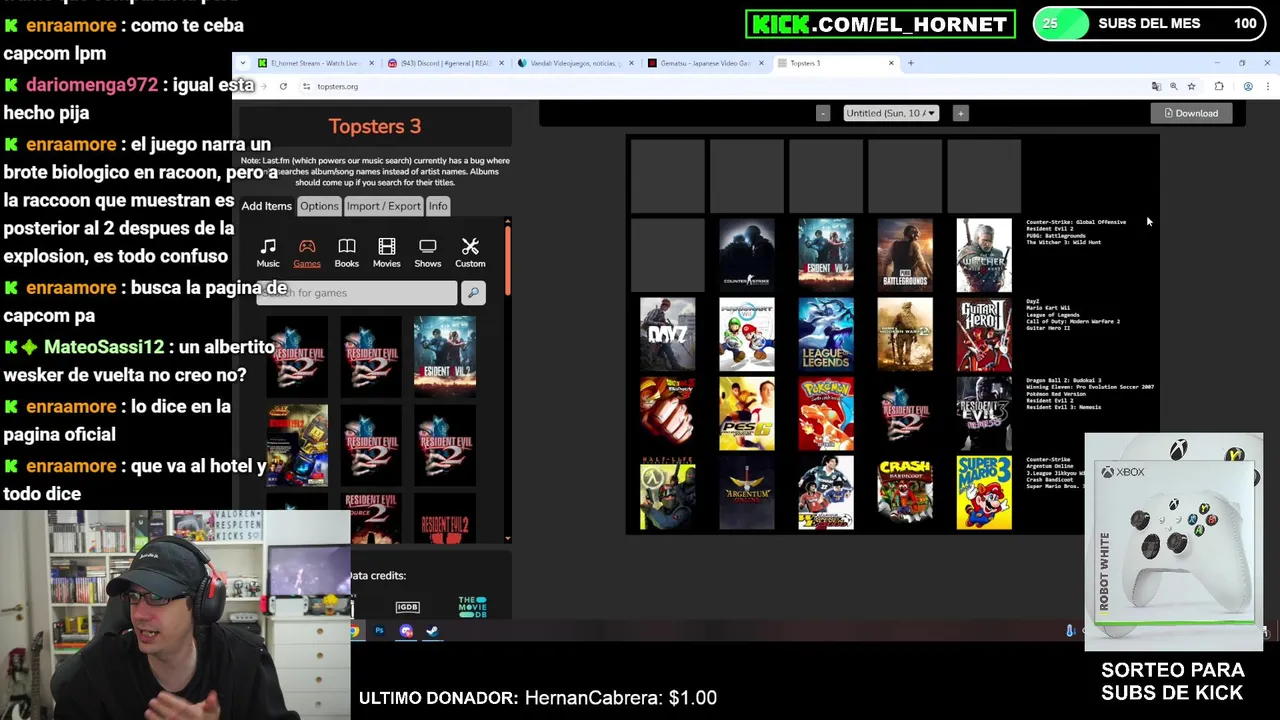Select the Dragon Ball Budokai 3 cover
1280x720 pixels.
[x=668, y=413]
